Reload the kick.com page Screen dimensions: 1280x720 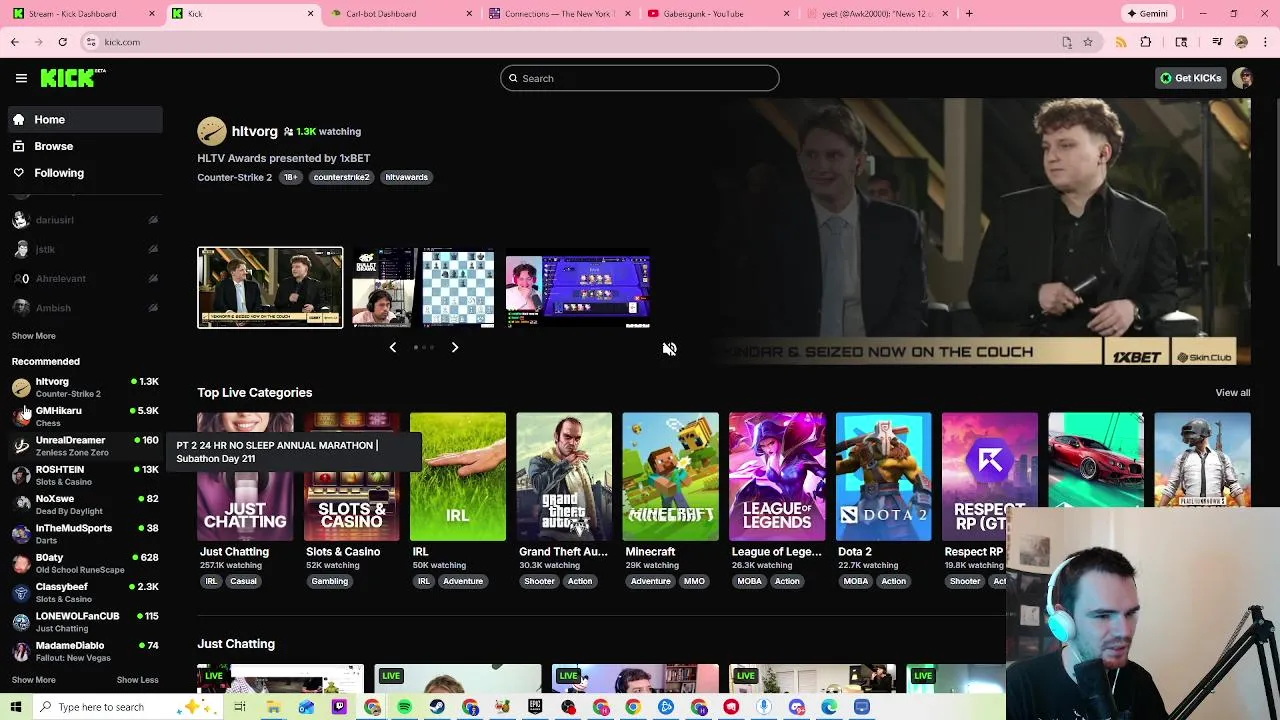[x=62, y=42]
